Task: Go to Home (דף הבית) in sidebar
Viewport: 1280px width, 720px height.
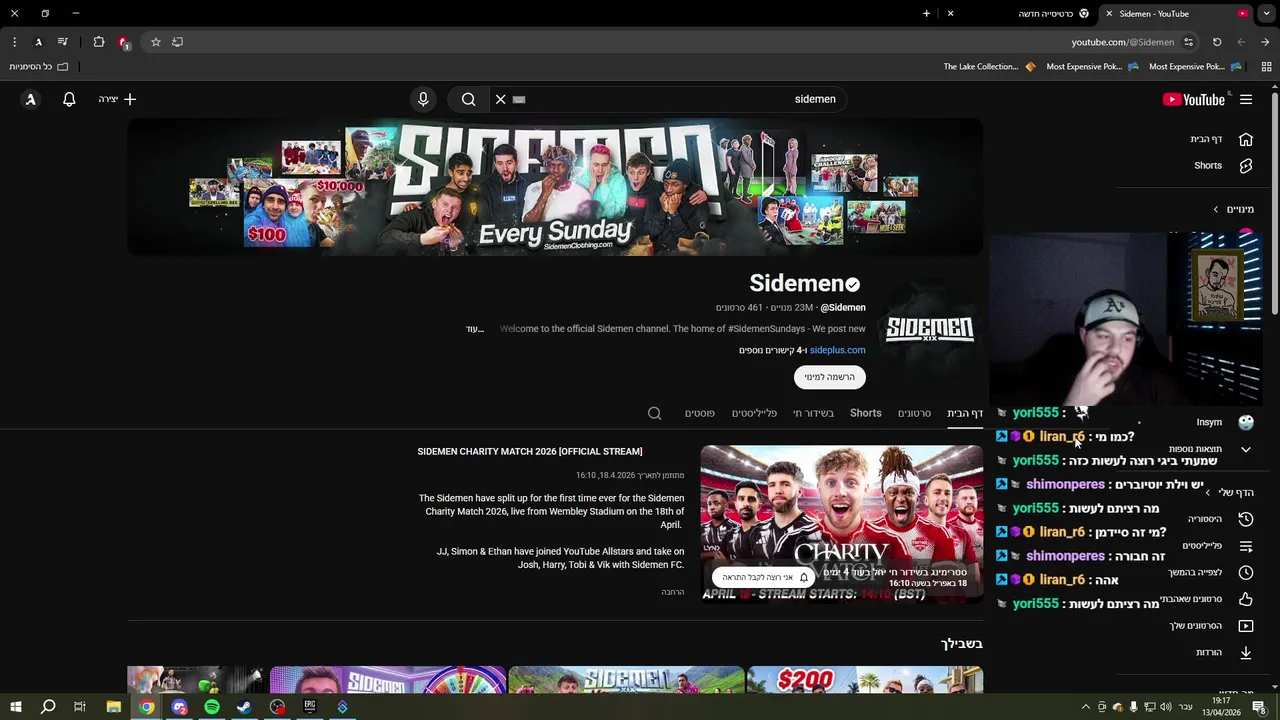Action: [x=1222, y=139]
